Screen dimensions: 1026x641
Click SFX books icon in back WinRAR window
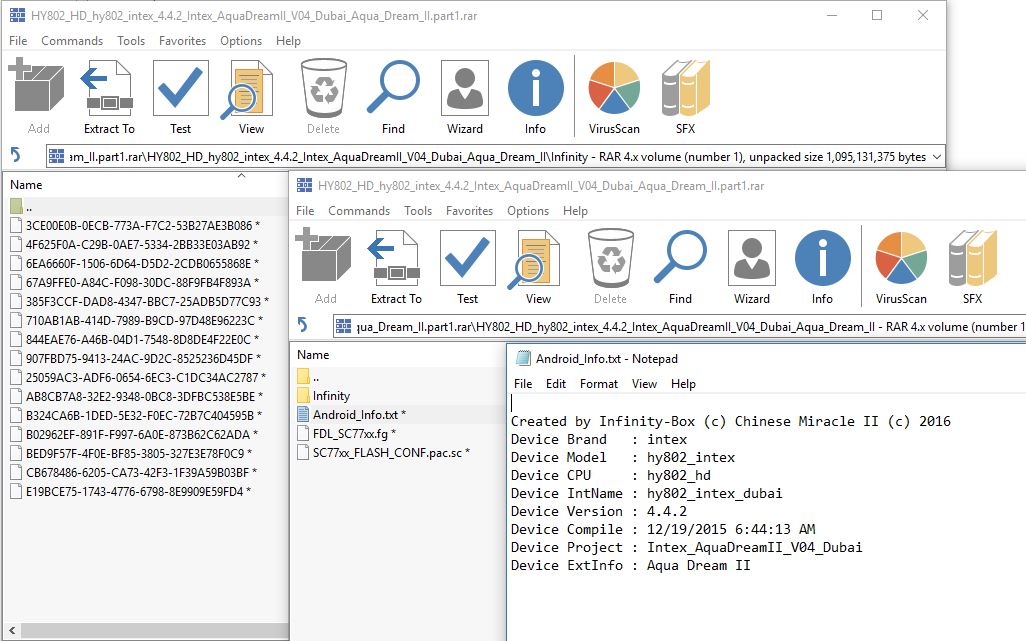pos(685,88)
